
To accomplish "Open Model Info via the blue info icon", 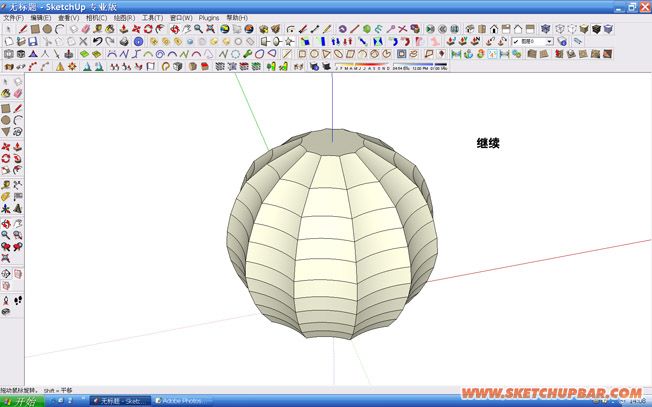I will pyautogui.click(x=138, y=41).
